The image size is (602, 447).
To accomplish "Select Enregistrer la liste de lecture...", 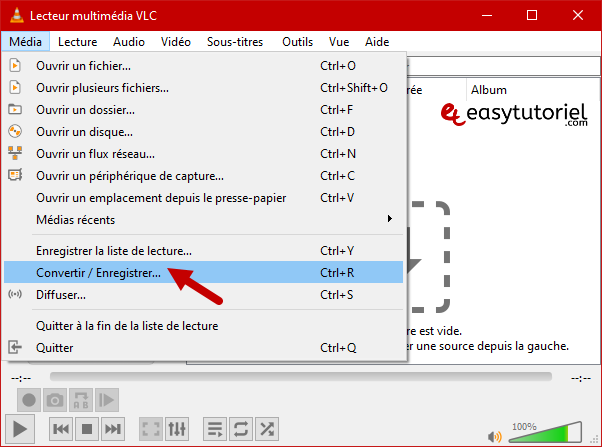I will [x=203, y=251].
